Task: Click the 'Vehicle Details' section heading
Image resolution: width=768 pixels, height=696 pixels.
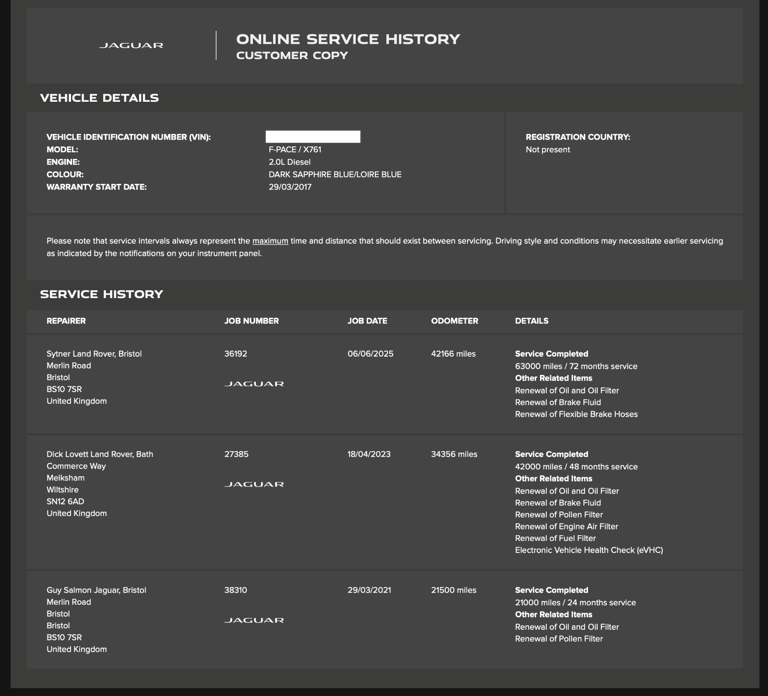Action: (99, 98)
